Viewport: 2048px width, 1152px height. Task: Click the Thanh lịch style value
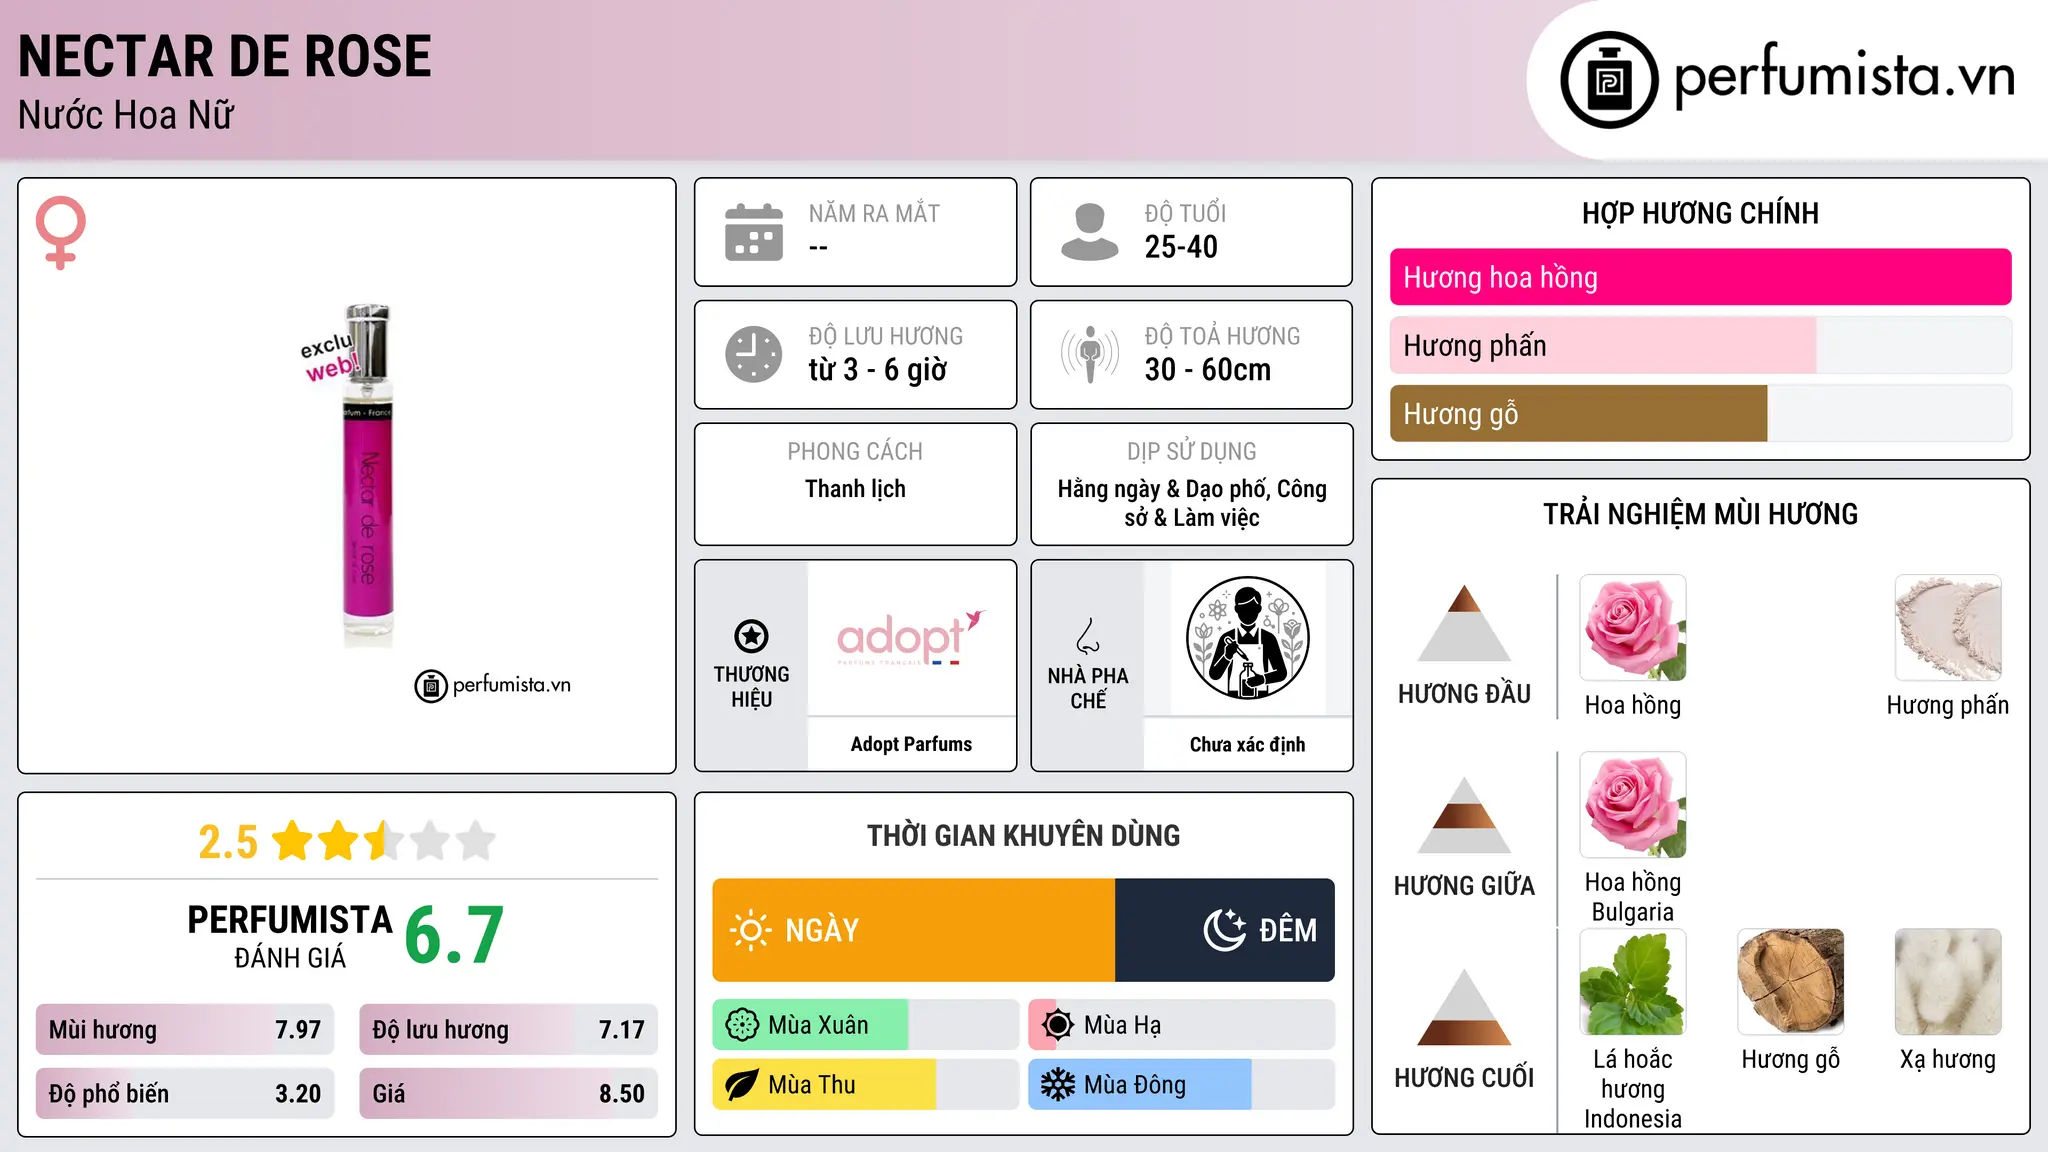click(856, 489)
